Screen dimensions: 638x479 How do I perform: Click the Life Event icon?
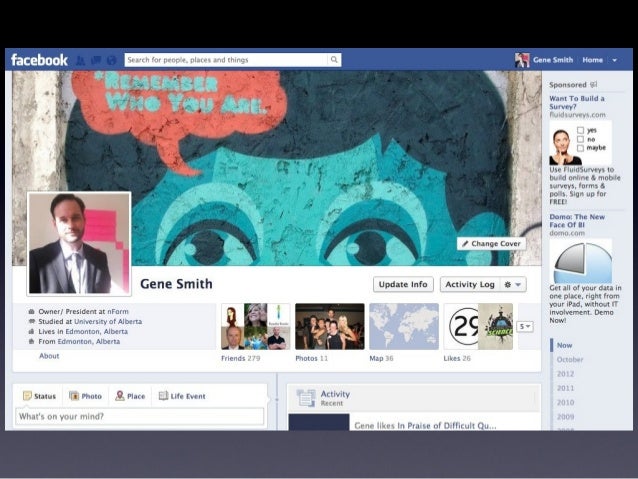[x=163, y=396]
